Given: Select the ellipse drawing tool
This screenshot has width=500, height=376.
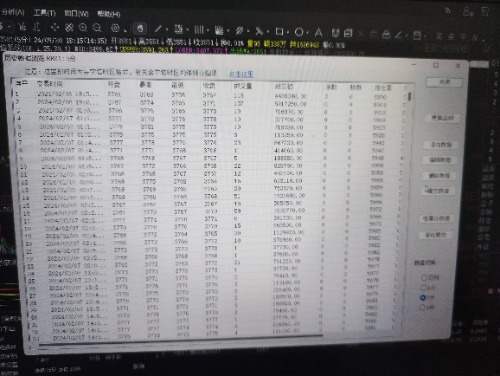Looking at the screenshot, I should point(299,32).
